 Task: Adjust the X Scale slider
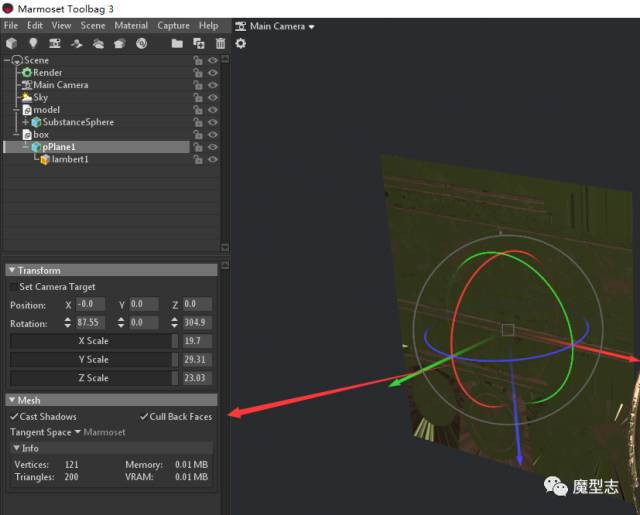coord(94,341)
